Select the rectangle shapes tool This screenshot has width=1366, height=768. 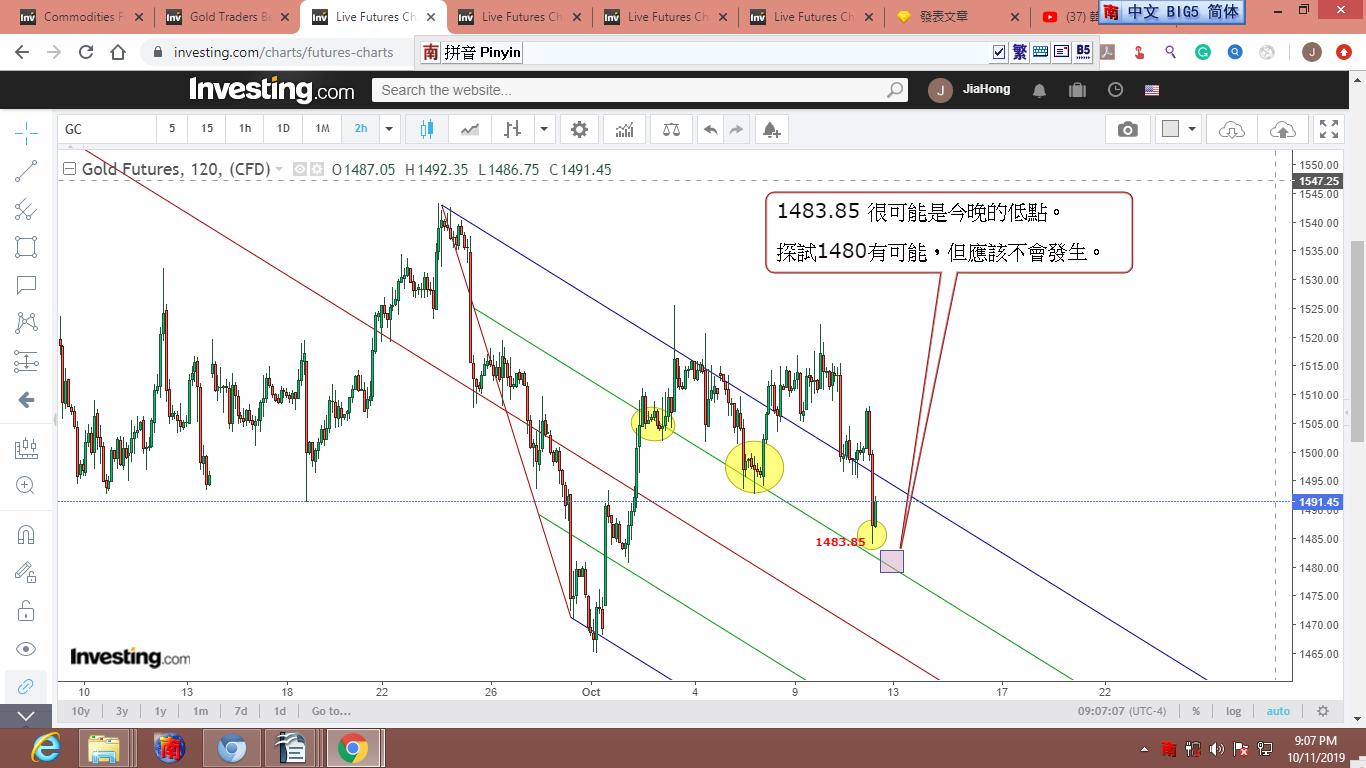[26, 247]
